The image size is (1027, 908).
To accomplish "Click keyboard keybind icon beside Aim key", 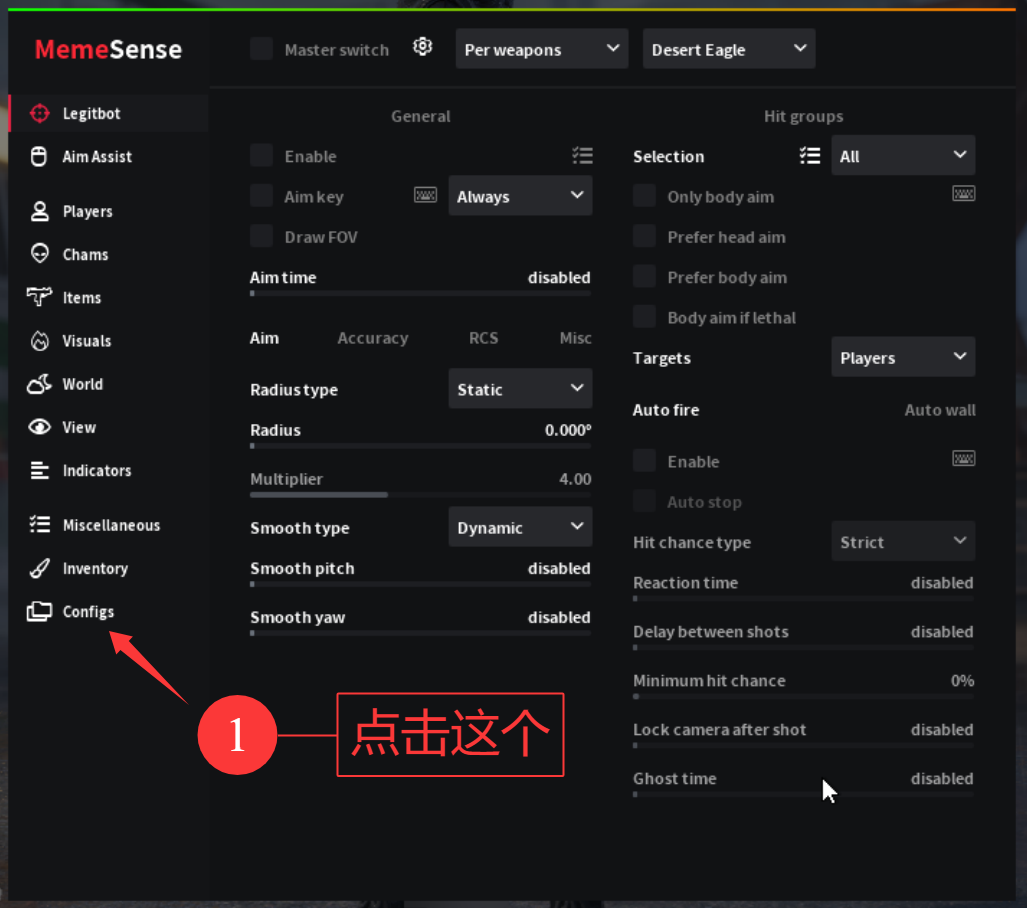I will point(425,196).
